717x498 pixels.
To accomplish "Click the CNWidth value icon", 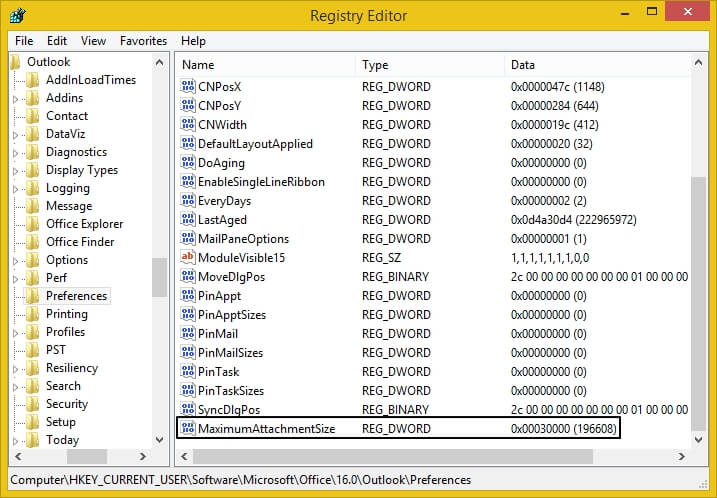I will (187, 124).
